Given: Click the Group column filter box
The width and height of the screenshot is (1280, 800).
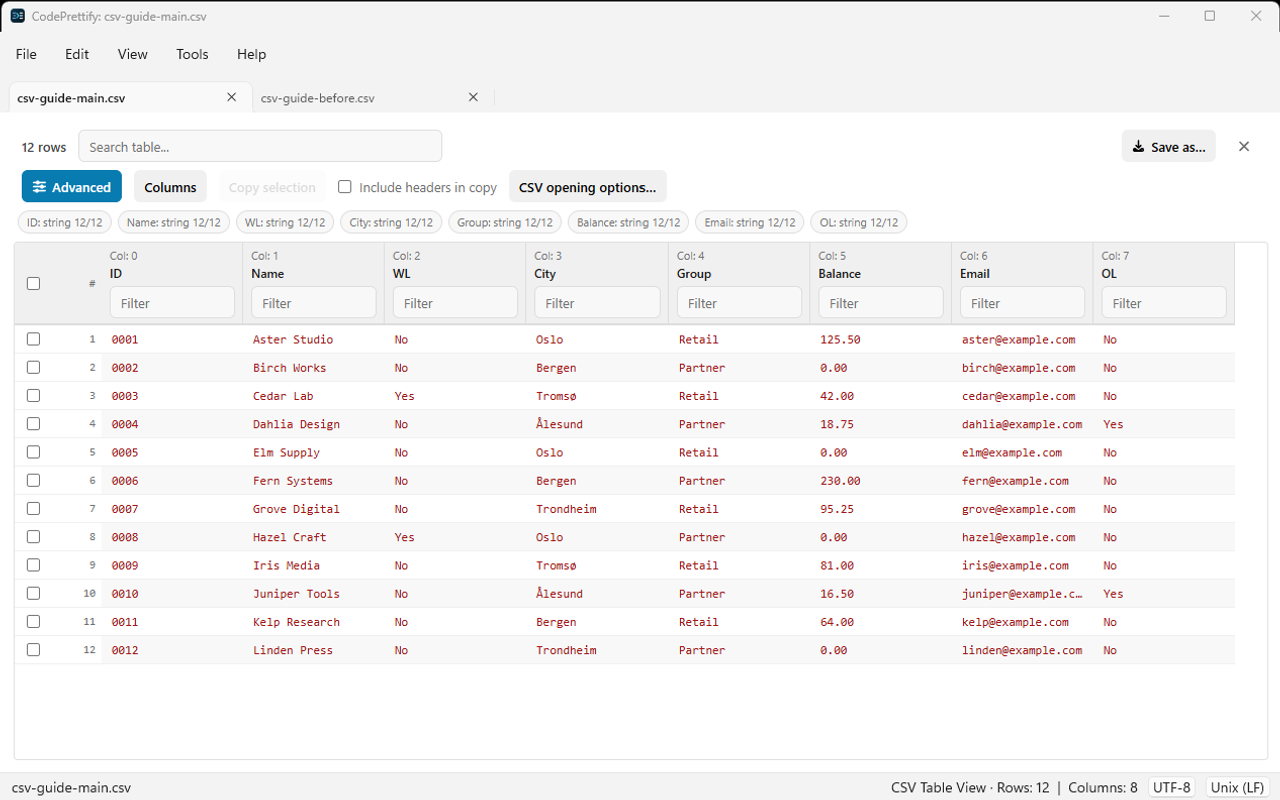Looking at the screenshot, I should [x=739, y=302].
